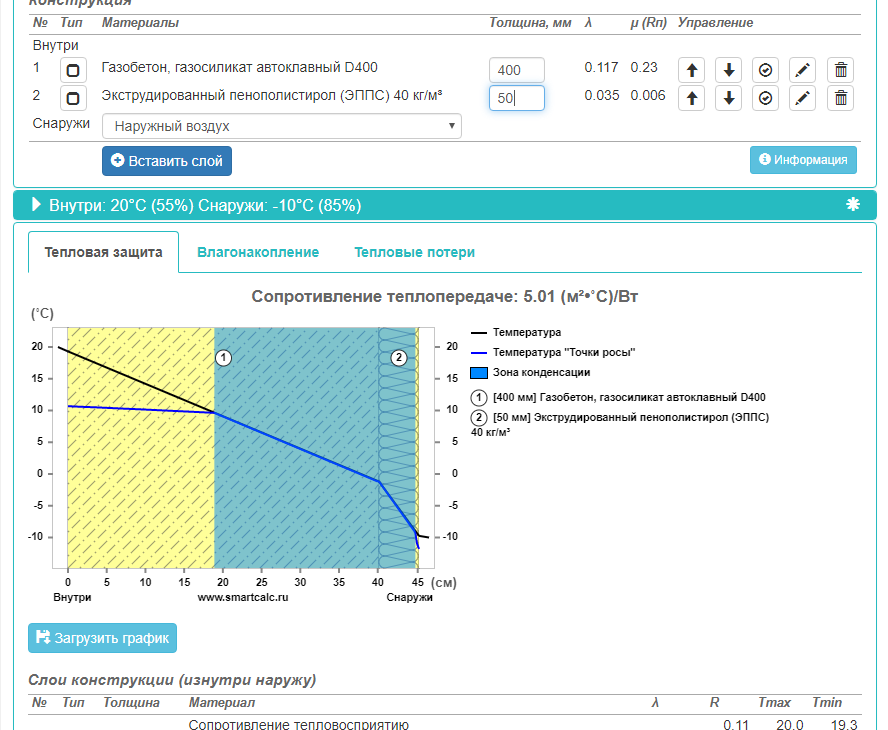Screen dimensions: 888x730
Task: Click the 'Толщина, мм' column header
Action: pos(530,23)
